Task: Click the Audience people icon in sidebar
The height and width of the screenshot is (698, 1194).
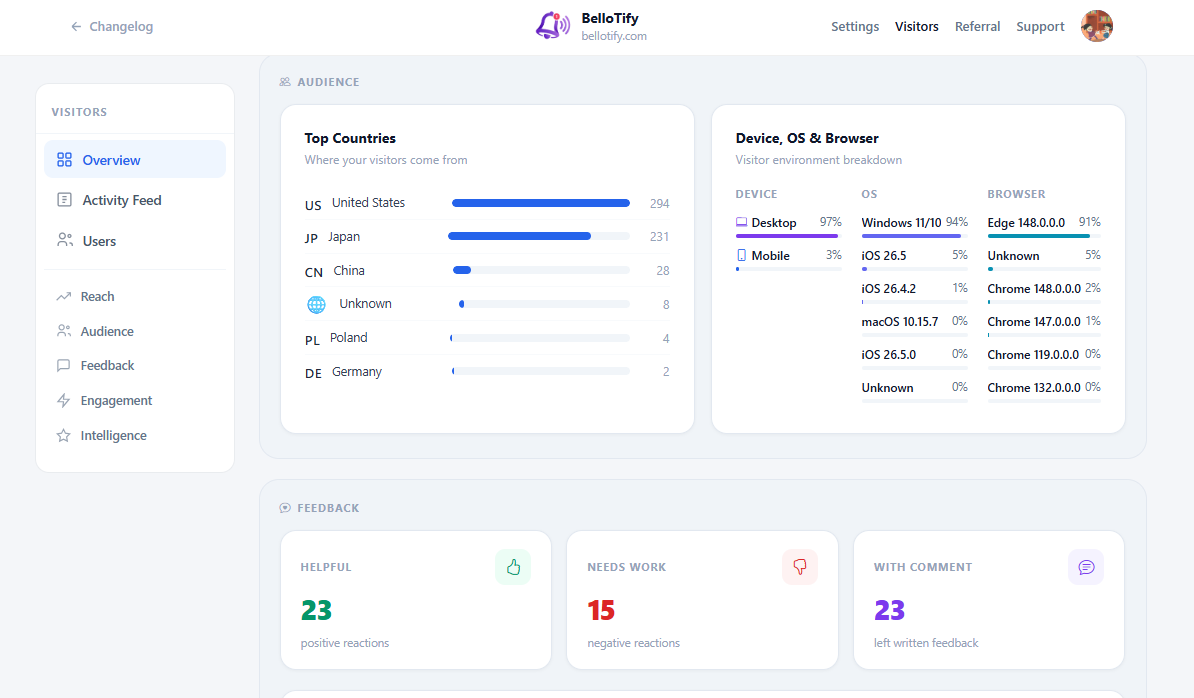Action: point(63,331)
